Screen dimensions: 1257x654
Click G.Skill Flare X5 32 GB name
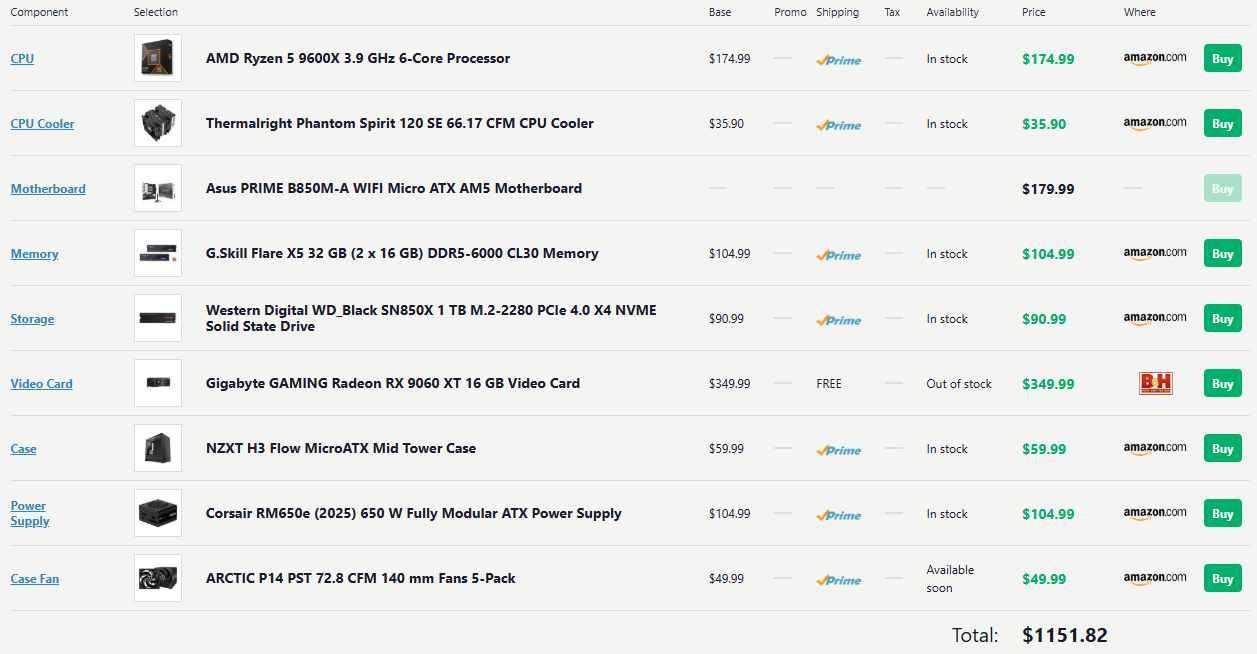[x=402, y=253]
